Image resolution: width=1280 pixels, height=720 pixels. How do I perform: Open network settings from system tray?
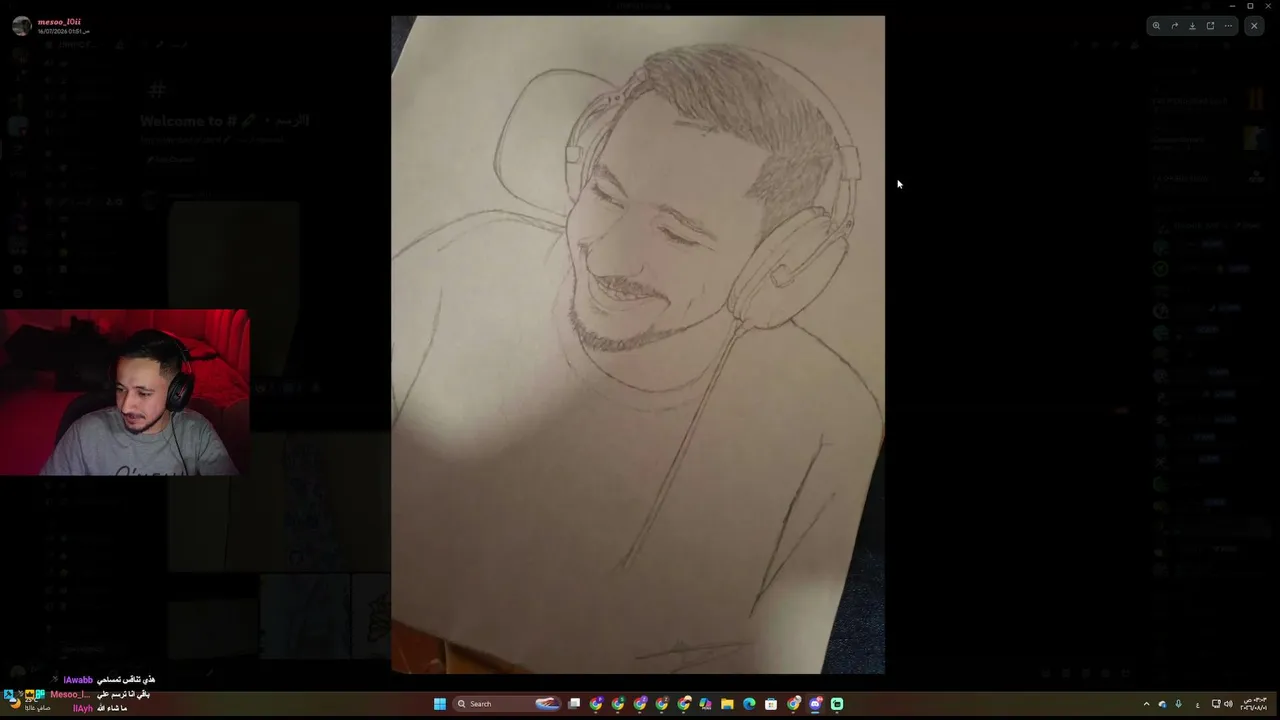pyautogui.click(x=1216, y=704)
